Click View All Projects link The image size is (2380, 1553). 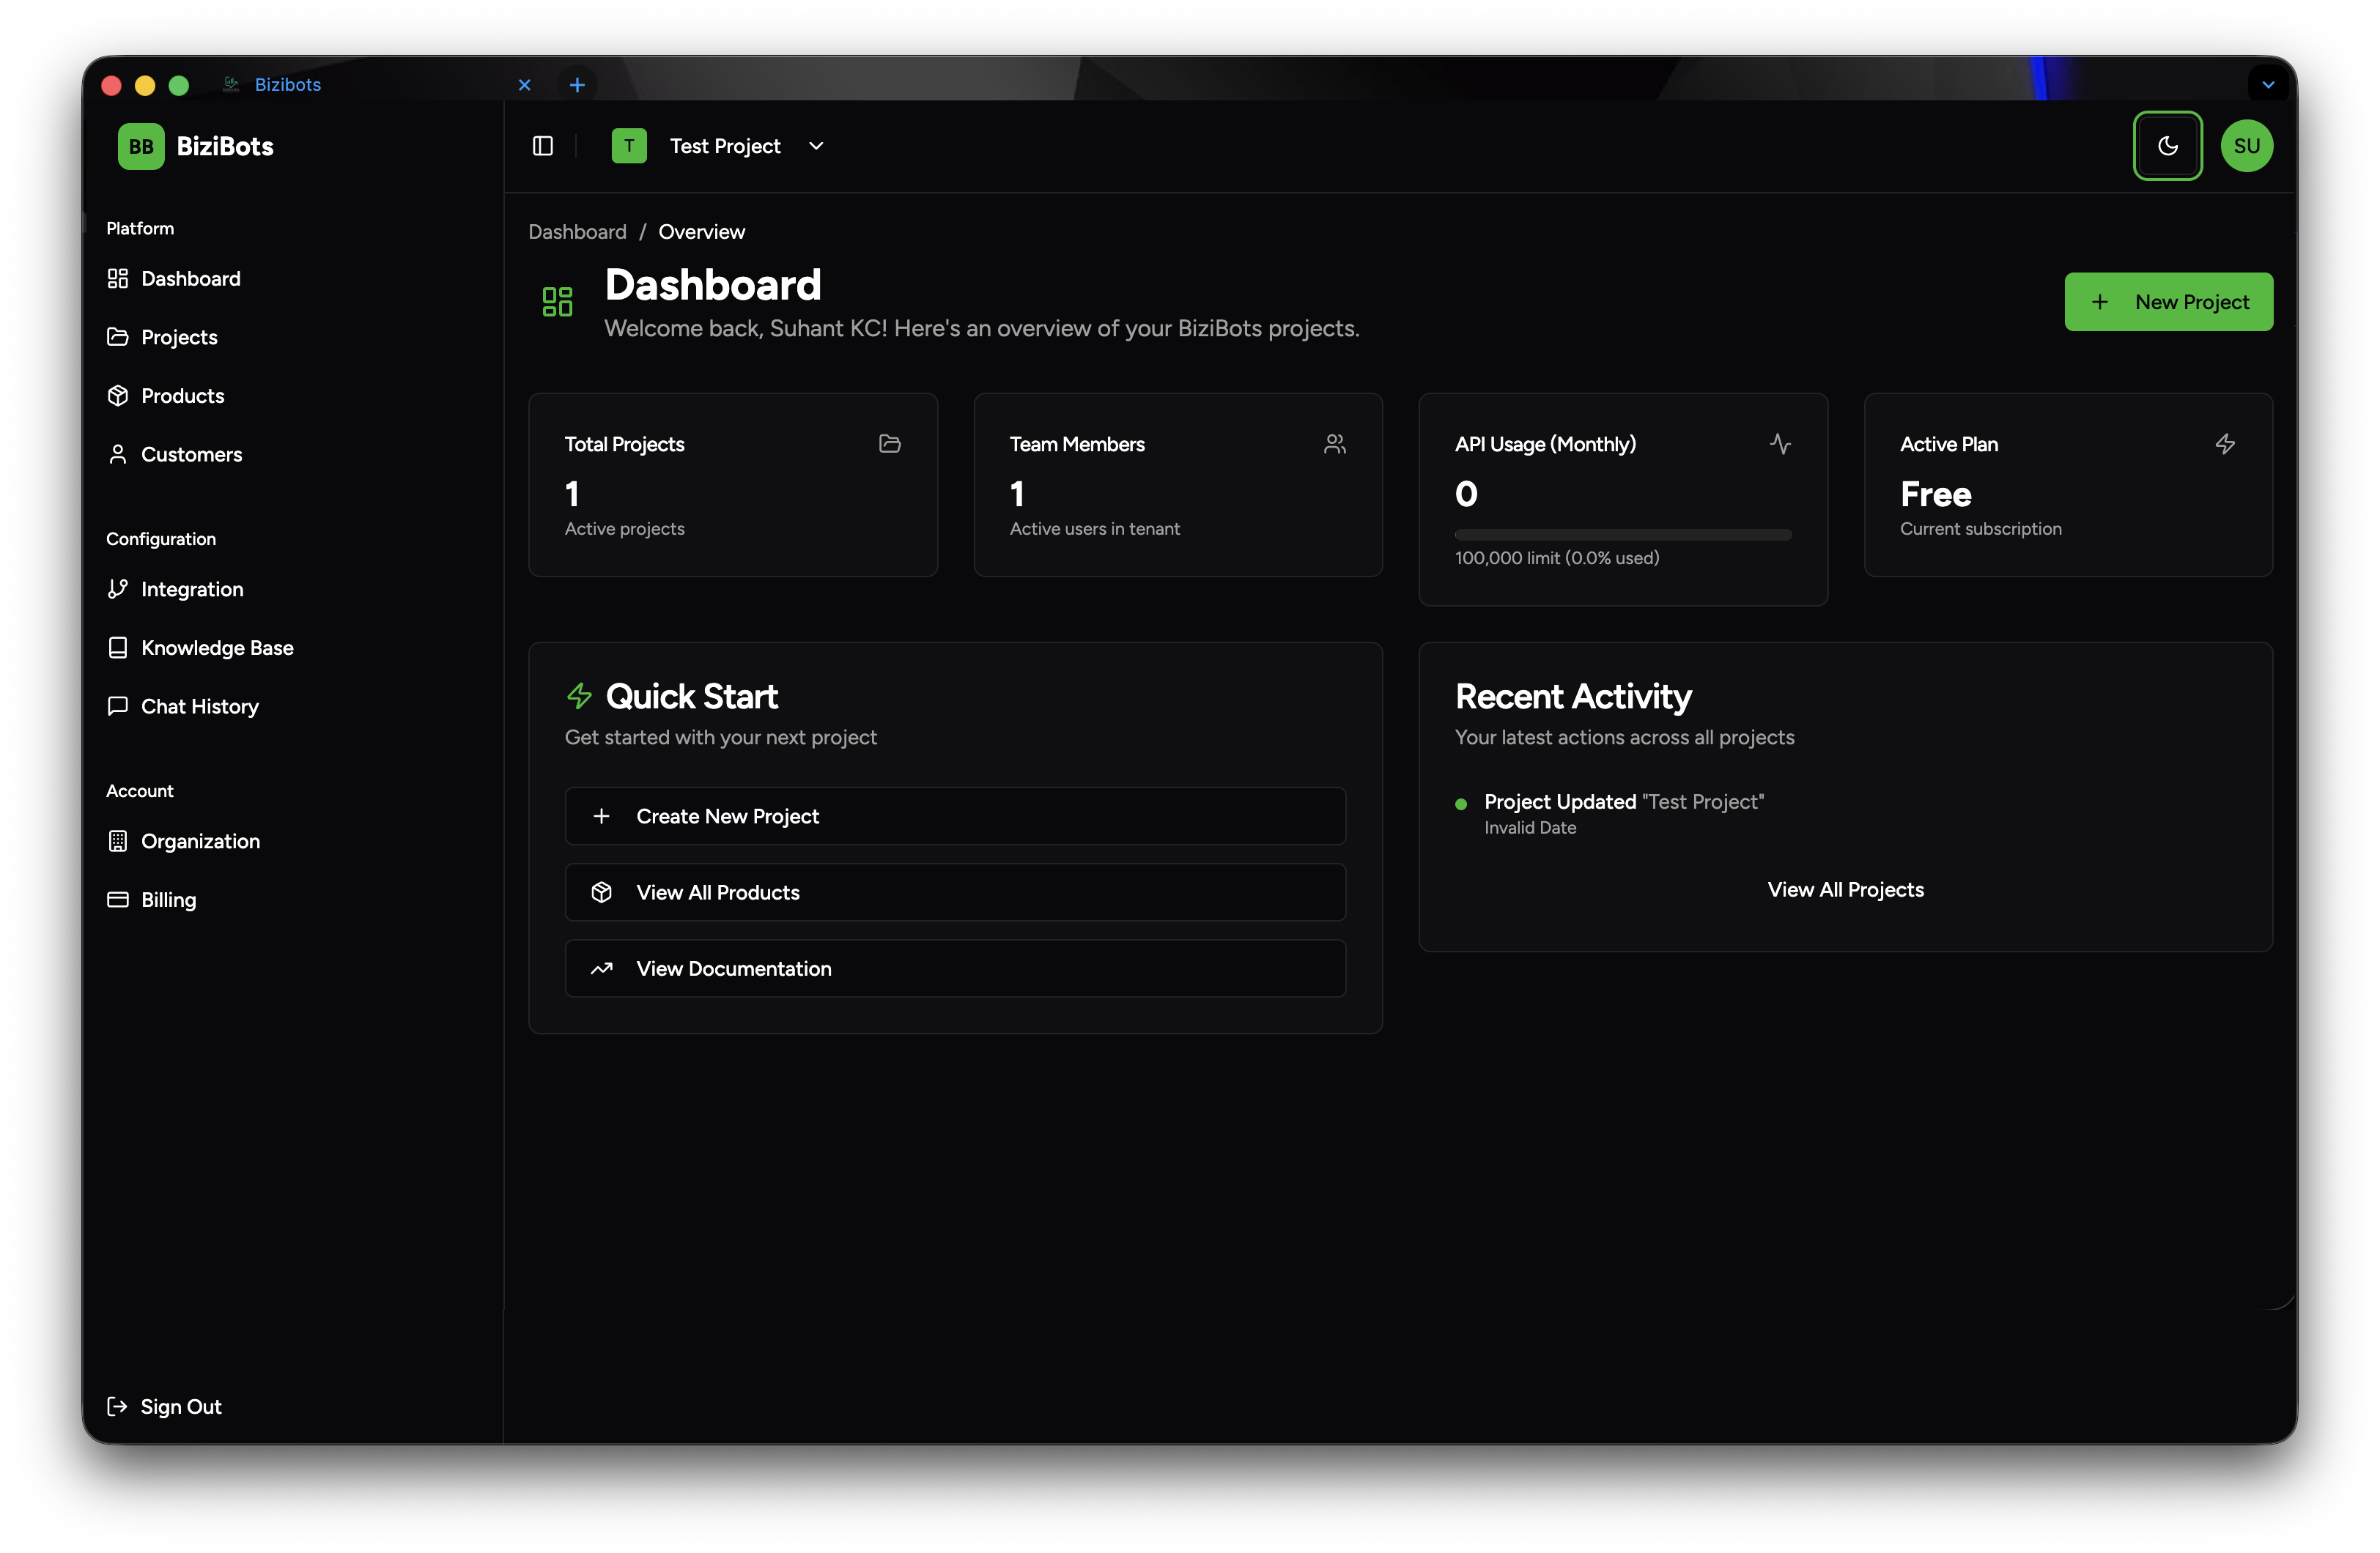pos(1845,890)
